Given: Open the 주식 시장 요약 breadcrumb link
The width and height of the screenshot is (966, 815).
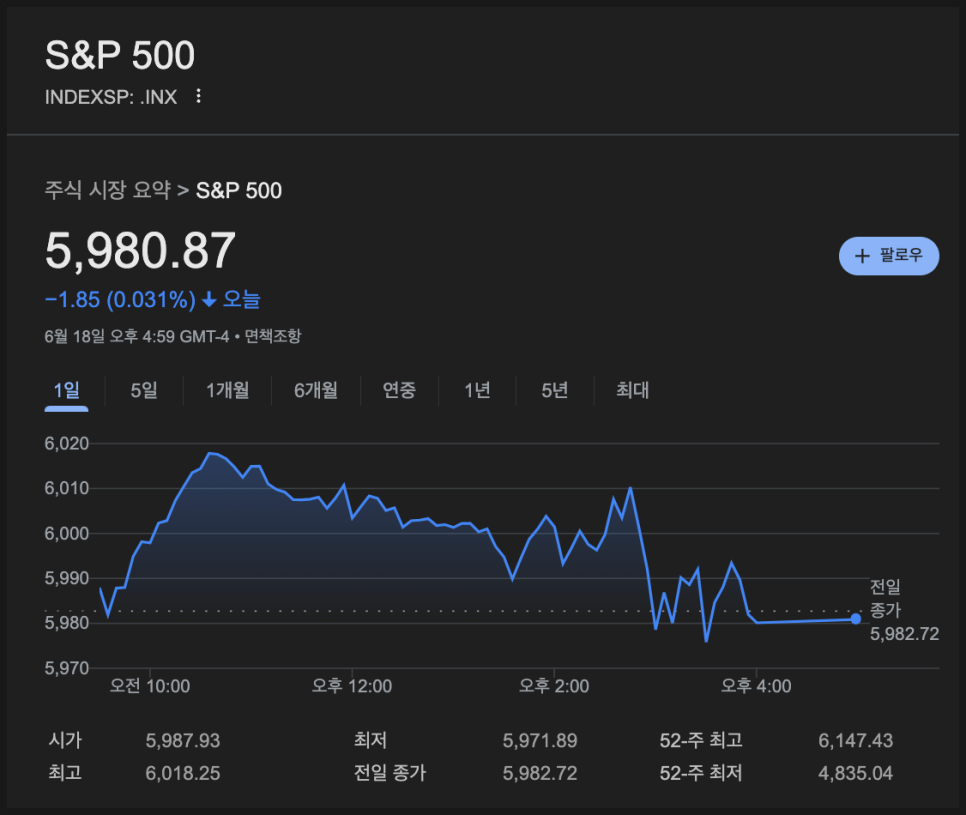Looking at the screenshot, I should (x=108, y=190).
